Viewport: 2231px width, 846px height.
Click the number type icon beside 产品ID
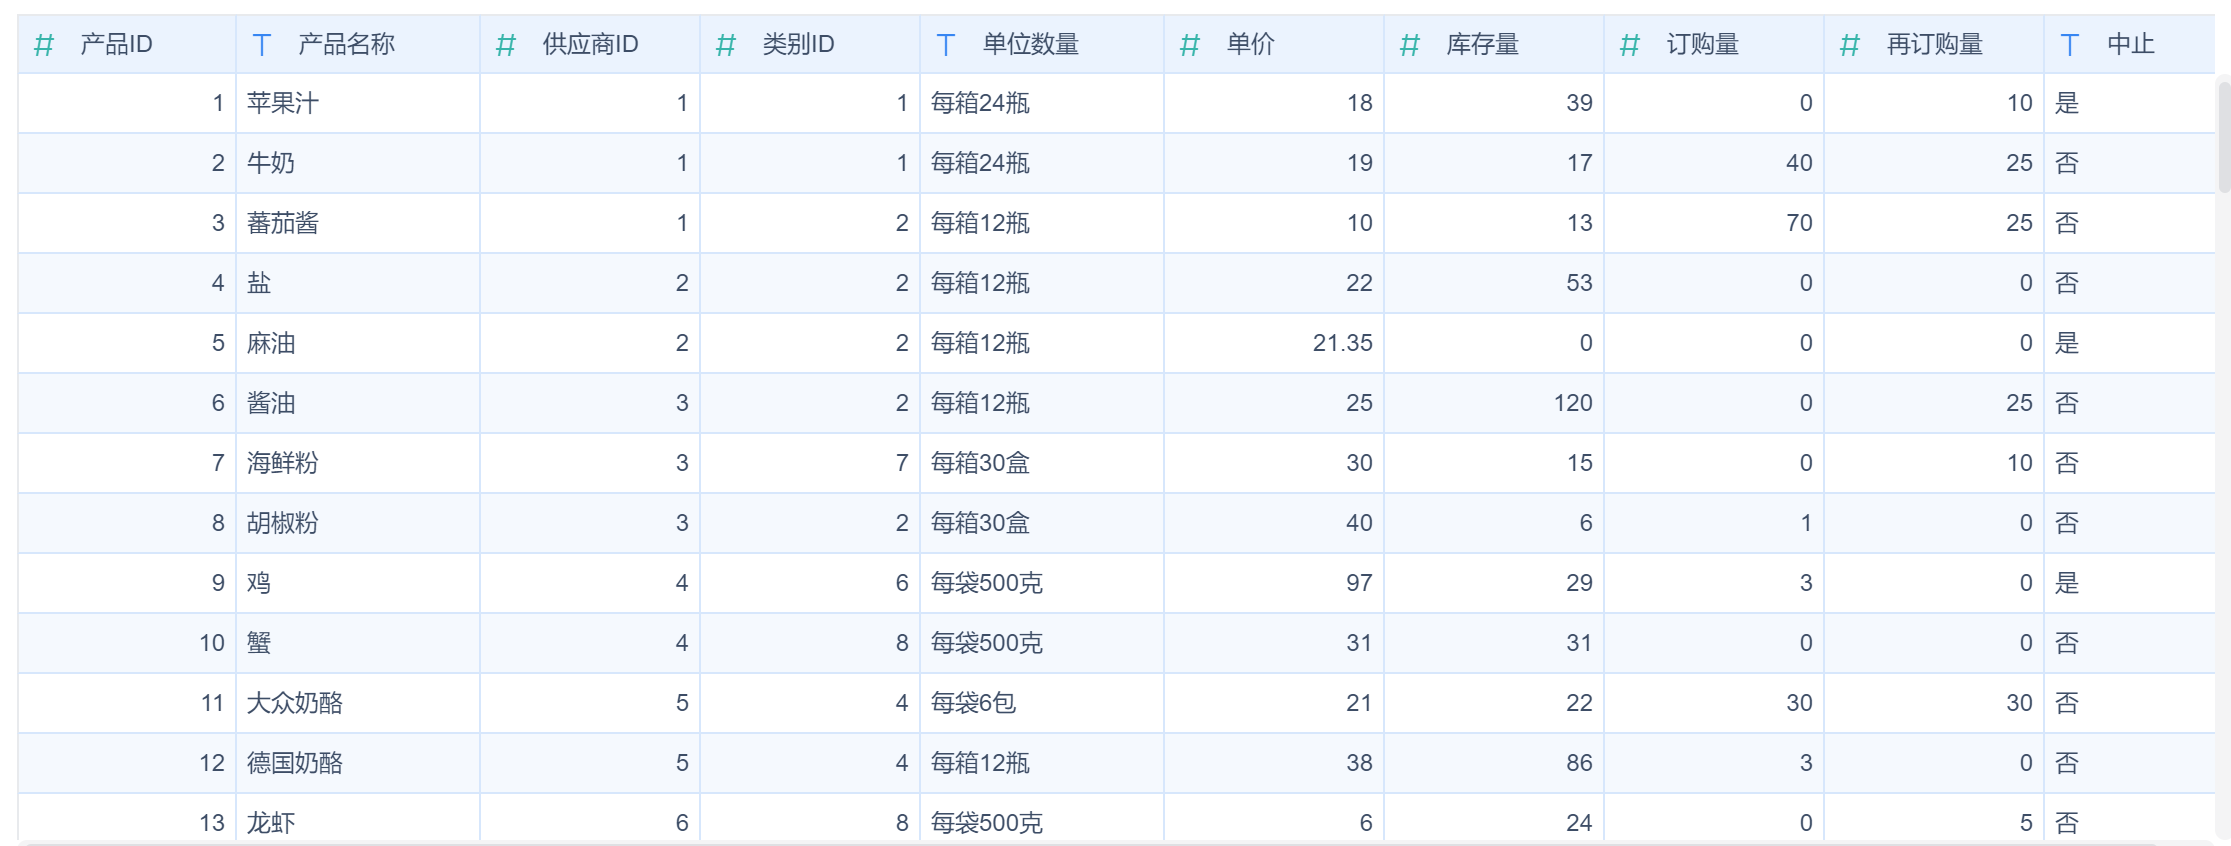[44, 45]
